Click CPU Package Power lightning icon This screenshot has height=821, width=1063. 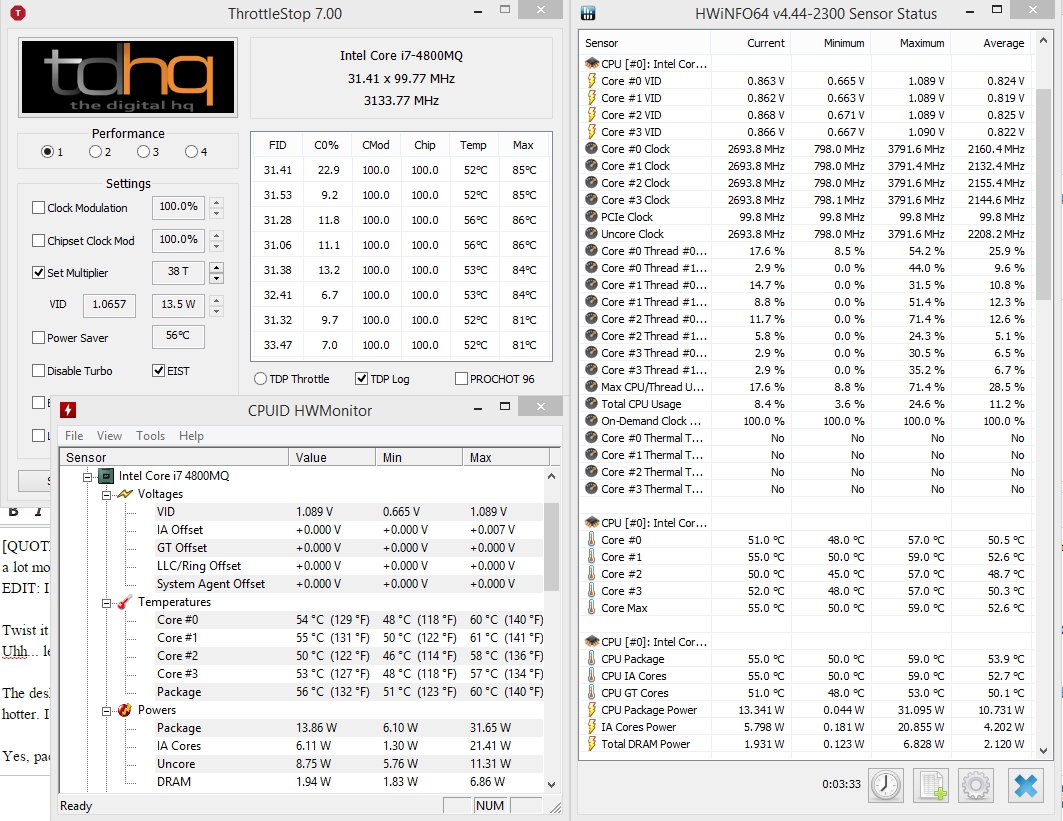click(591, 710)
